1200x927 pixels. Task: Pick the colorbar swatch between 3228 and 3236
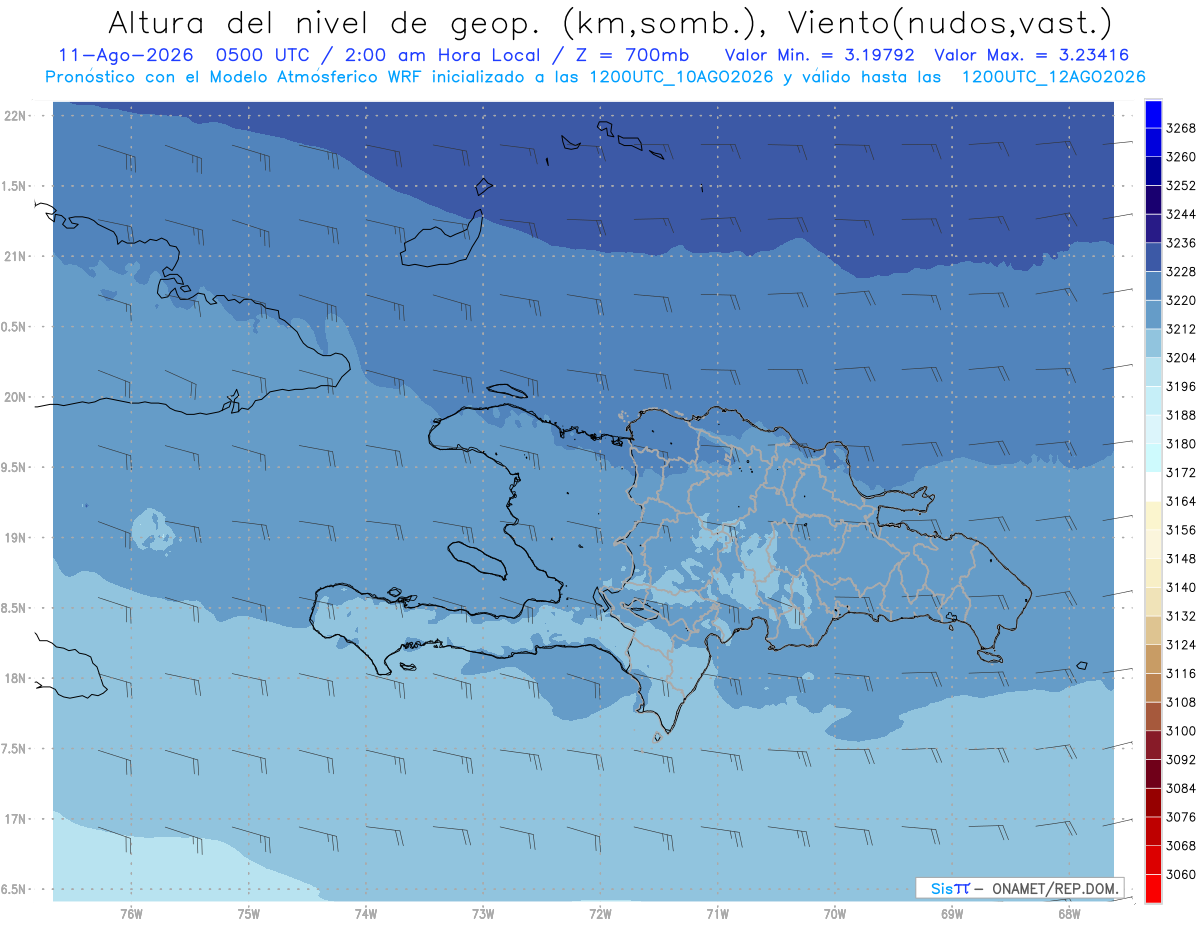pyautogui.click(x=1153, y=258)
